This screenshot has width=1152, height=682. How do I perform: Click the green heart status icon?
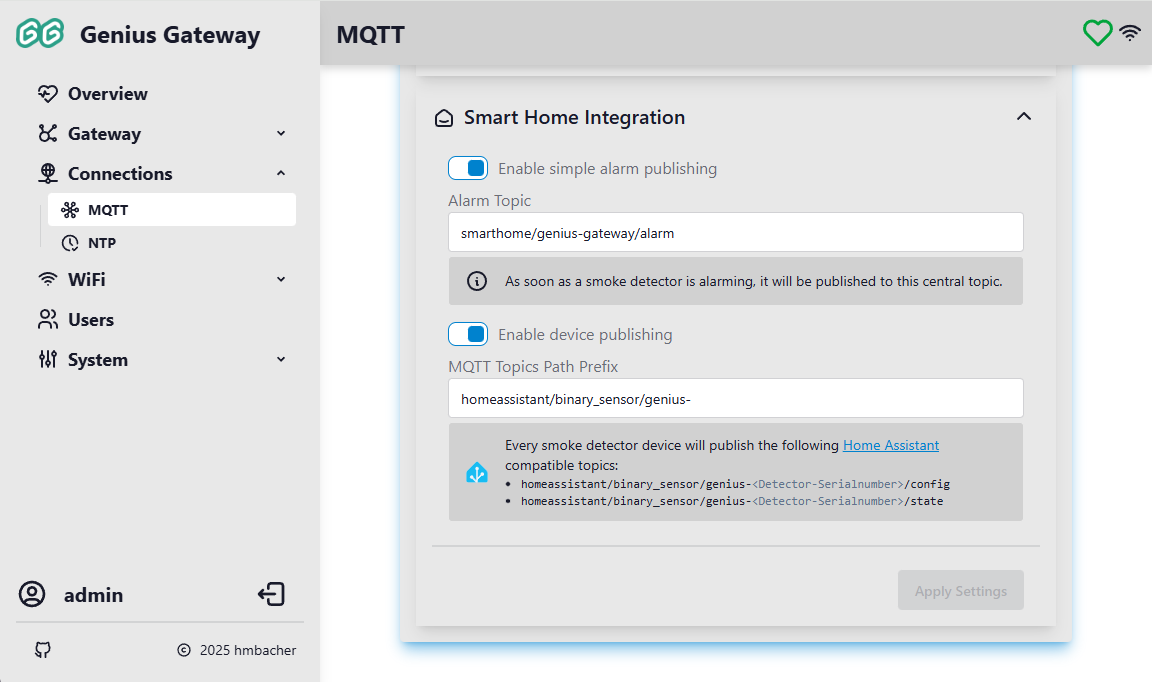[1097, 33]
